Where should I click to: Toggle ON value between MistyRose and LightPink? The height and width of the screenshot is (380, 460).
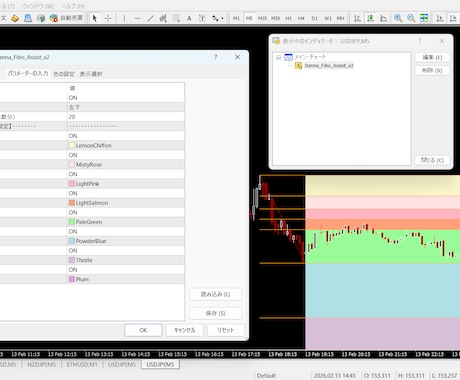click(x=126, y=174)
